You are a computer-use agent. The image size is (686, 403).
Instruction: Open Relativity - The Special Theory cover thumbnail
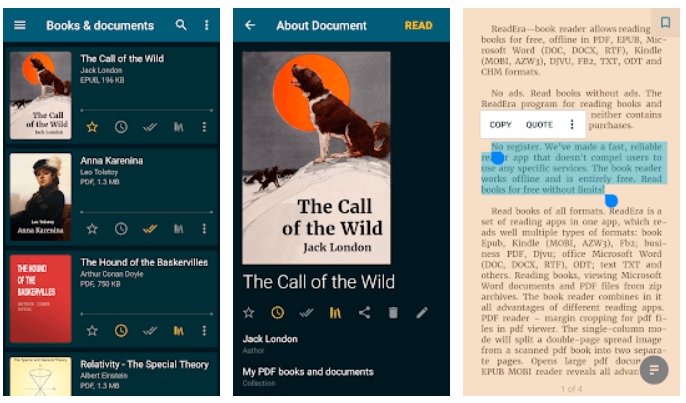(41, 376)
